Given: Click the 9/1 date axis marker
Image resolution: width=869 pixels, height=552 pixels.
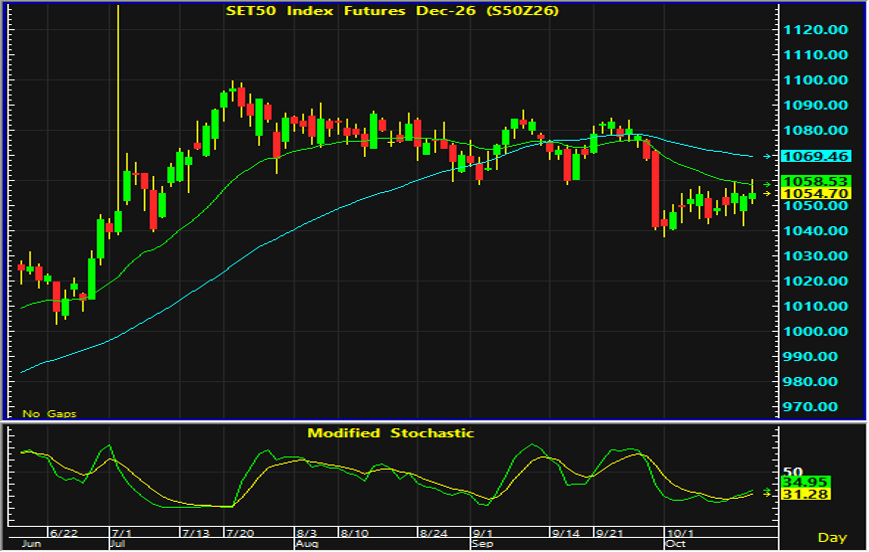Looking at the screenshot, I should coord(482,533).
